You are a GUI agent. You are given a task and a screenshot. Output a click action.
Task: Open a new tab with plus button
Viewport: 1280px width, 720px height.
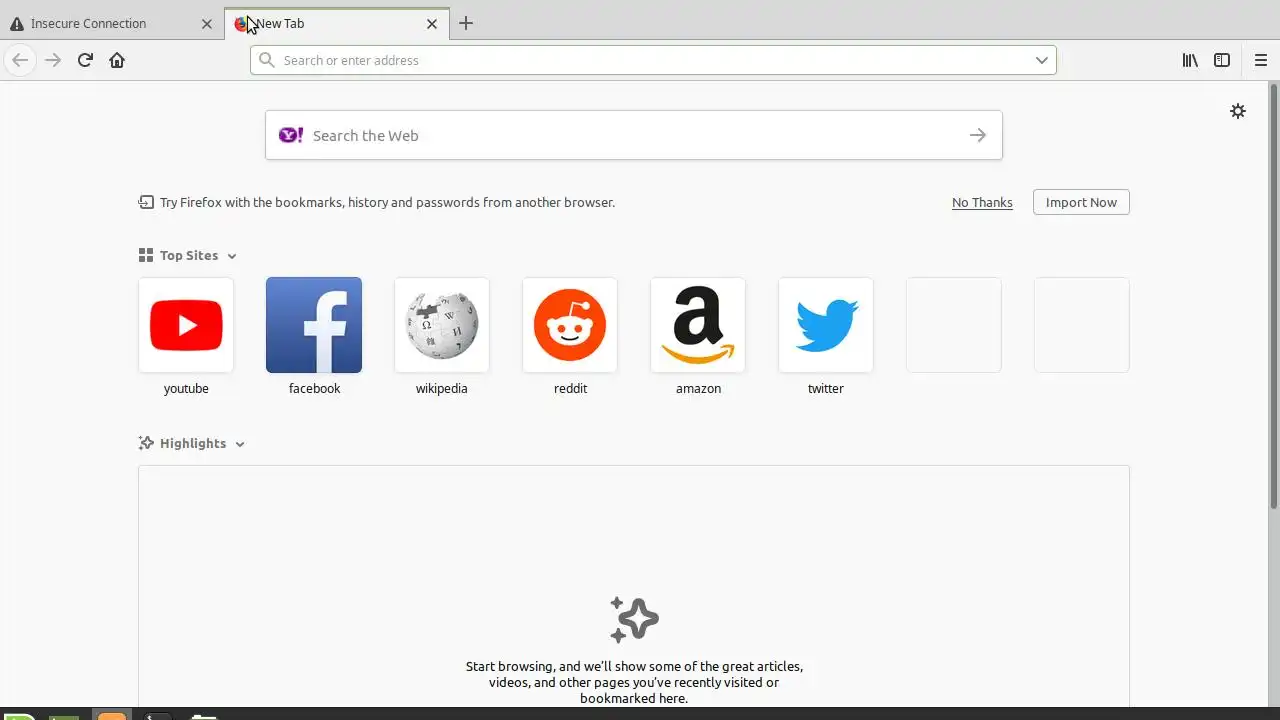[466, 23]
